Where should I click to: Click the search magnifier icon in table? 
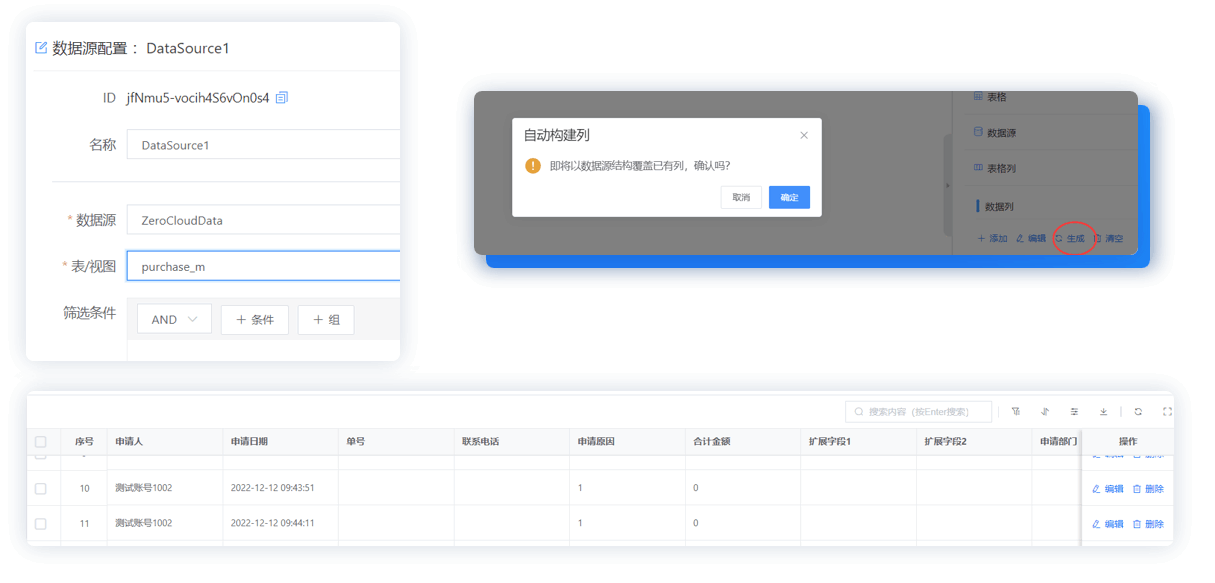[859, 412]
